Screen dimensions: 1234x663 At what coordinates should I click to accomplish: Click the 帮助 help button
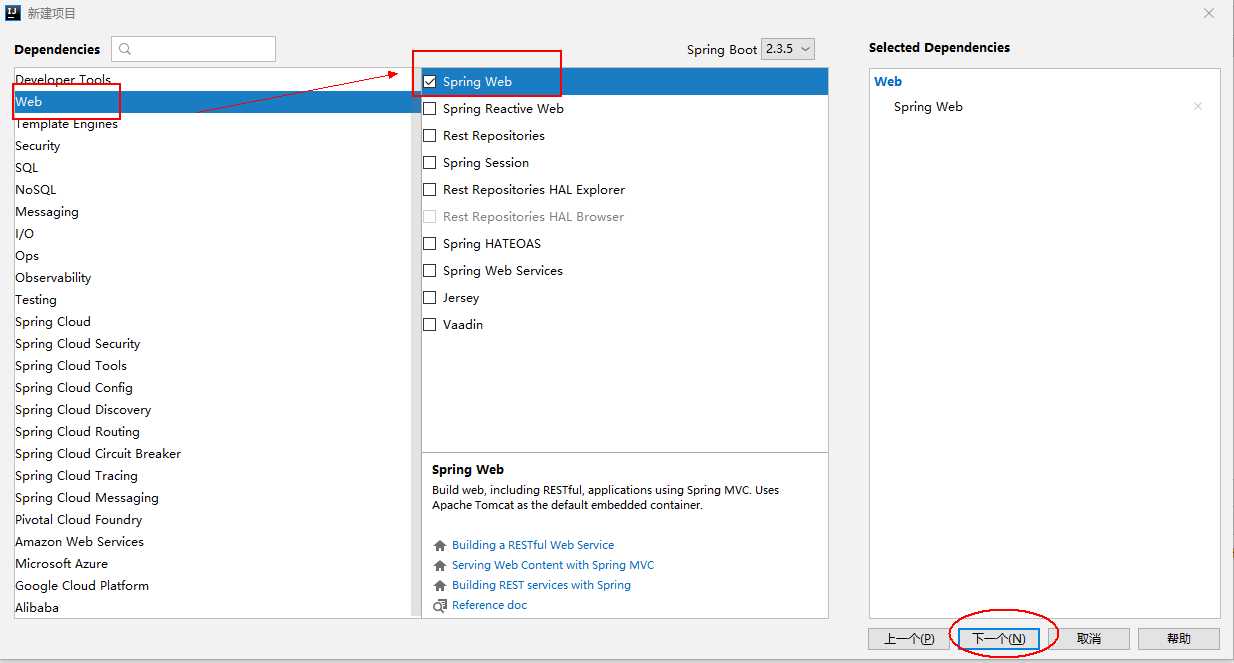coord(1179,639)
